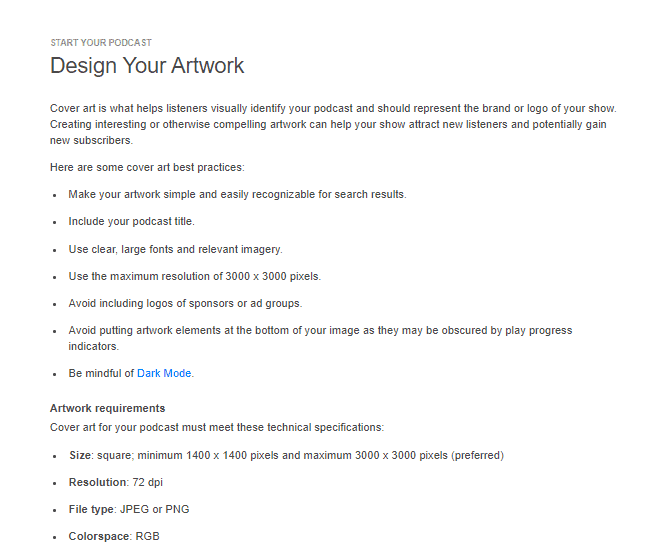Click the RGB value text
This screenshot has height=558, width=658.
148,536
